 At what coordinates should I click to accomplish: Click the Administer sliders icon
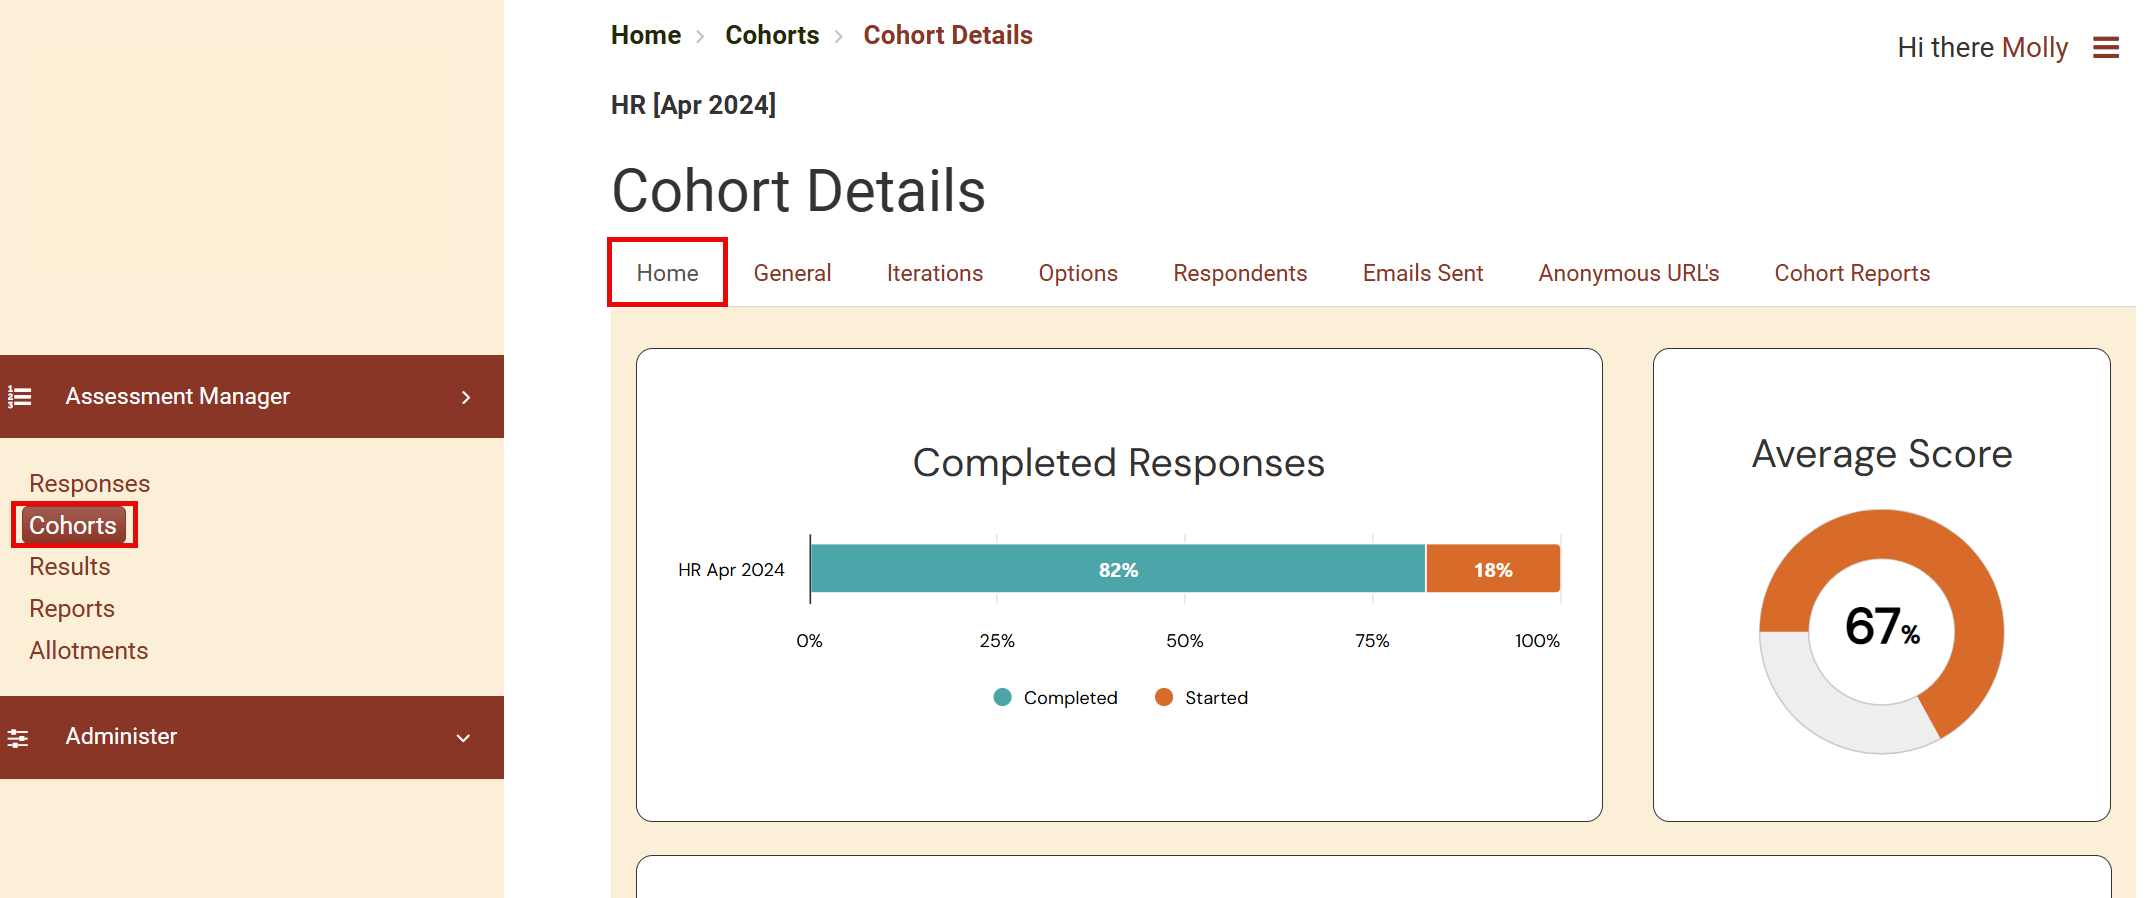[18, 738]
